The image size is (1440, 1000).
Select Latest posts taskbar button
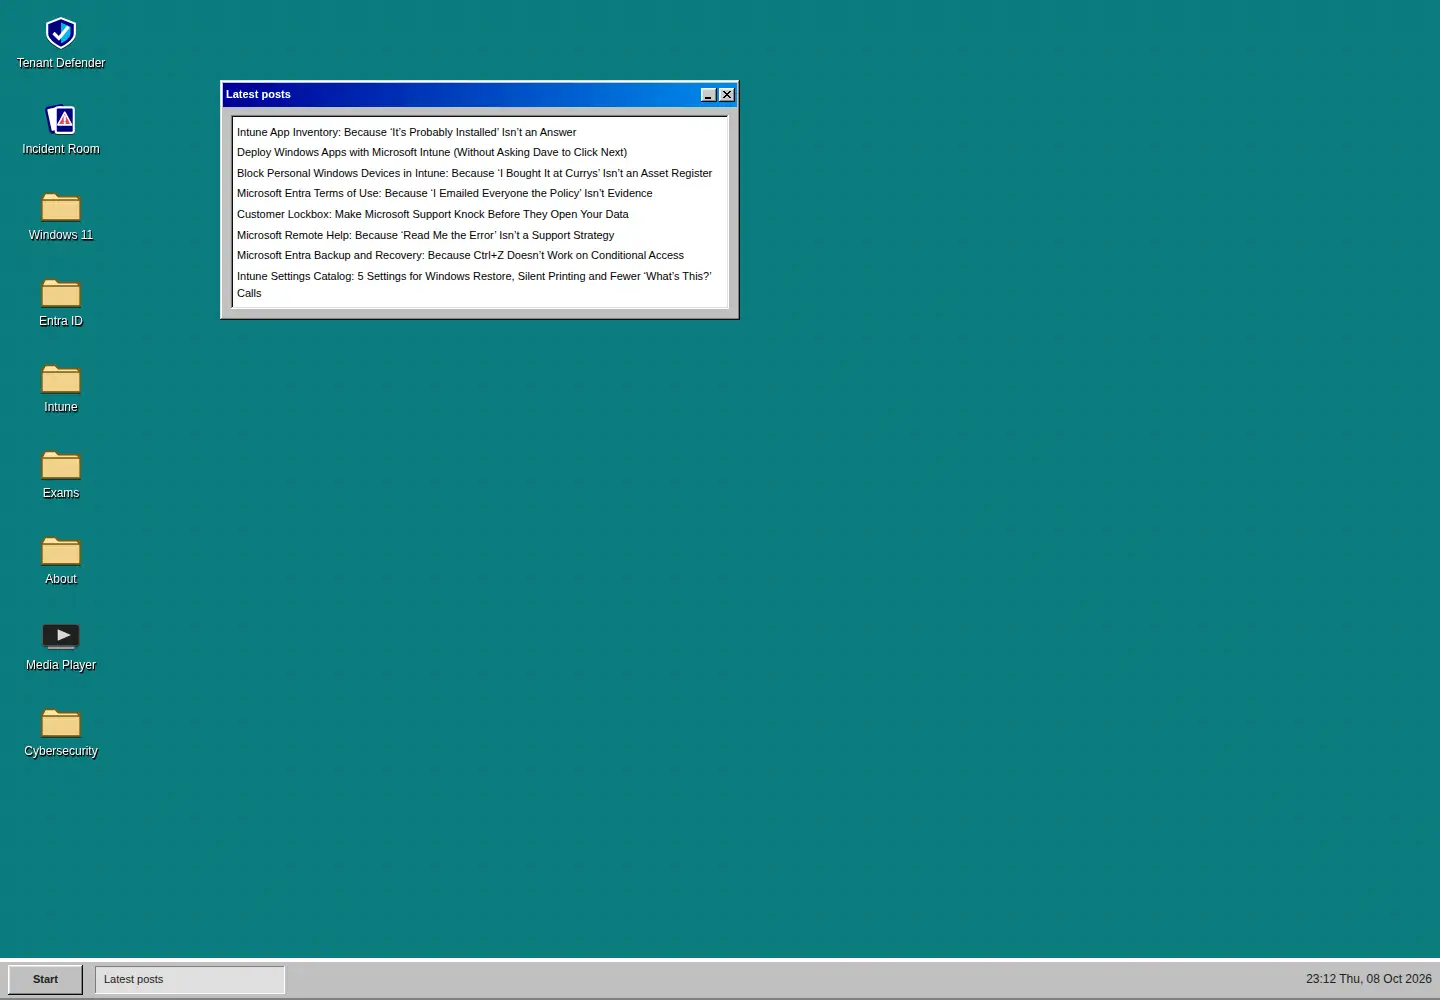(x=190, y=979)
